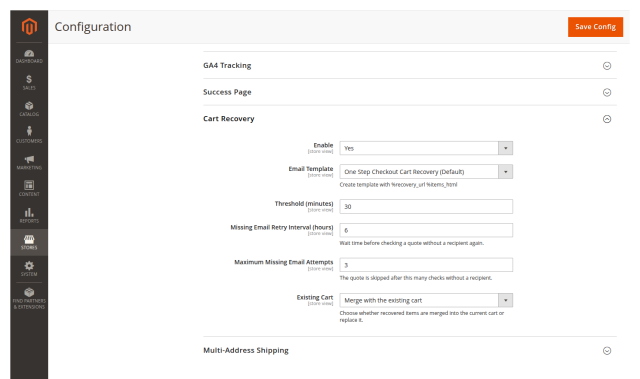The width and height of the screenshot is (640, 379).
Task: Open the Email Template dropdown
Action: (426, 172)
